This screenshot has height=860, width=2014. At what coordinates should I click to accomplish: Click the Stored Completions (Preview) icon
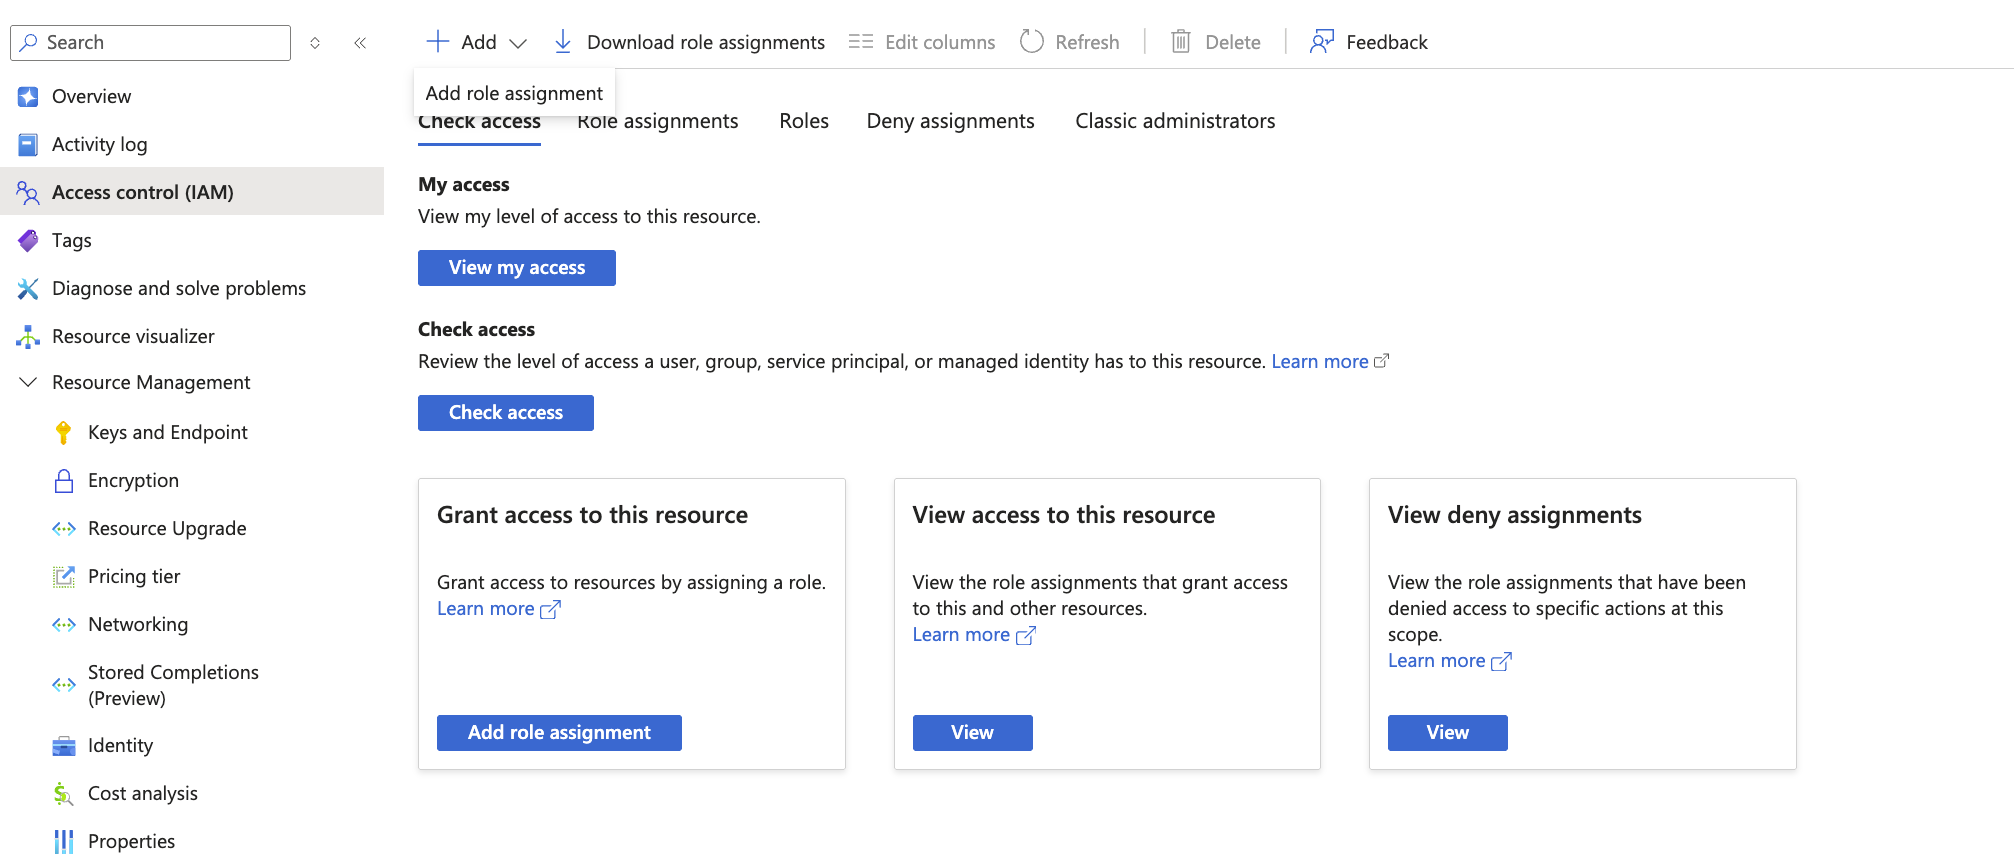click(x=64, y=685)
